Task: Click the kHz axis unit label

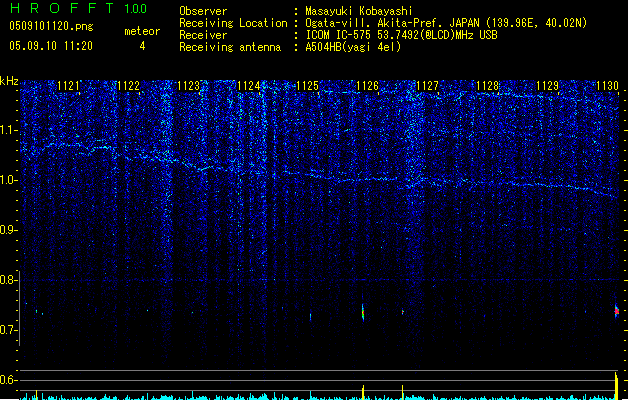Action: coord(9,81)
